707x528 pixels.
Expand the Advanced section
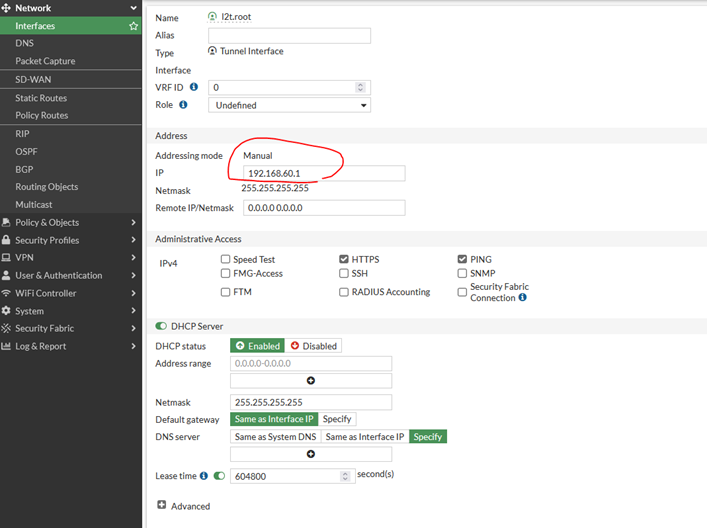(x=161, y=505)
